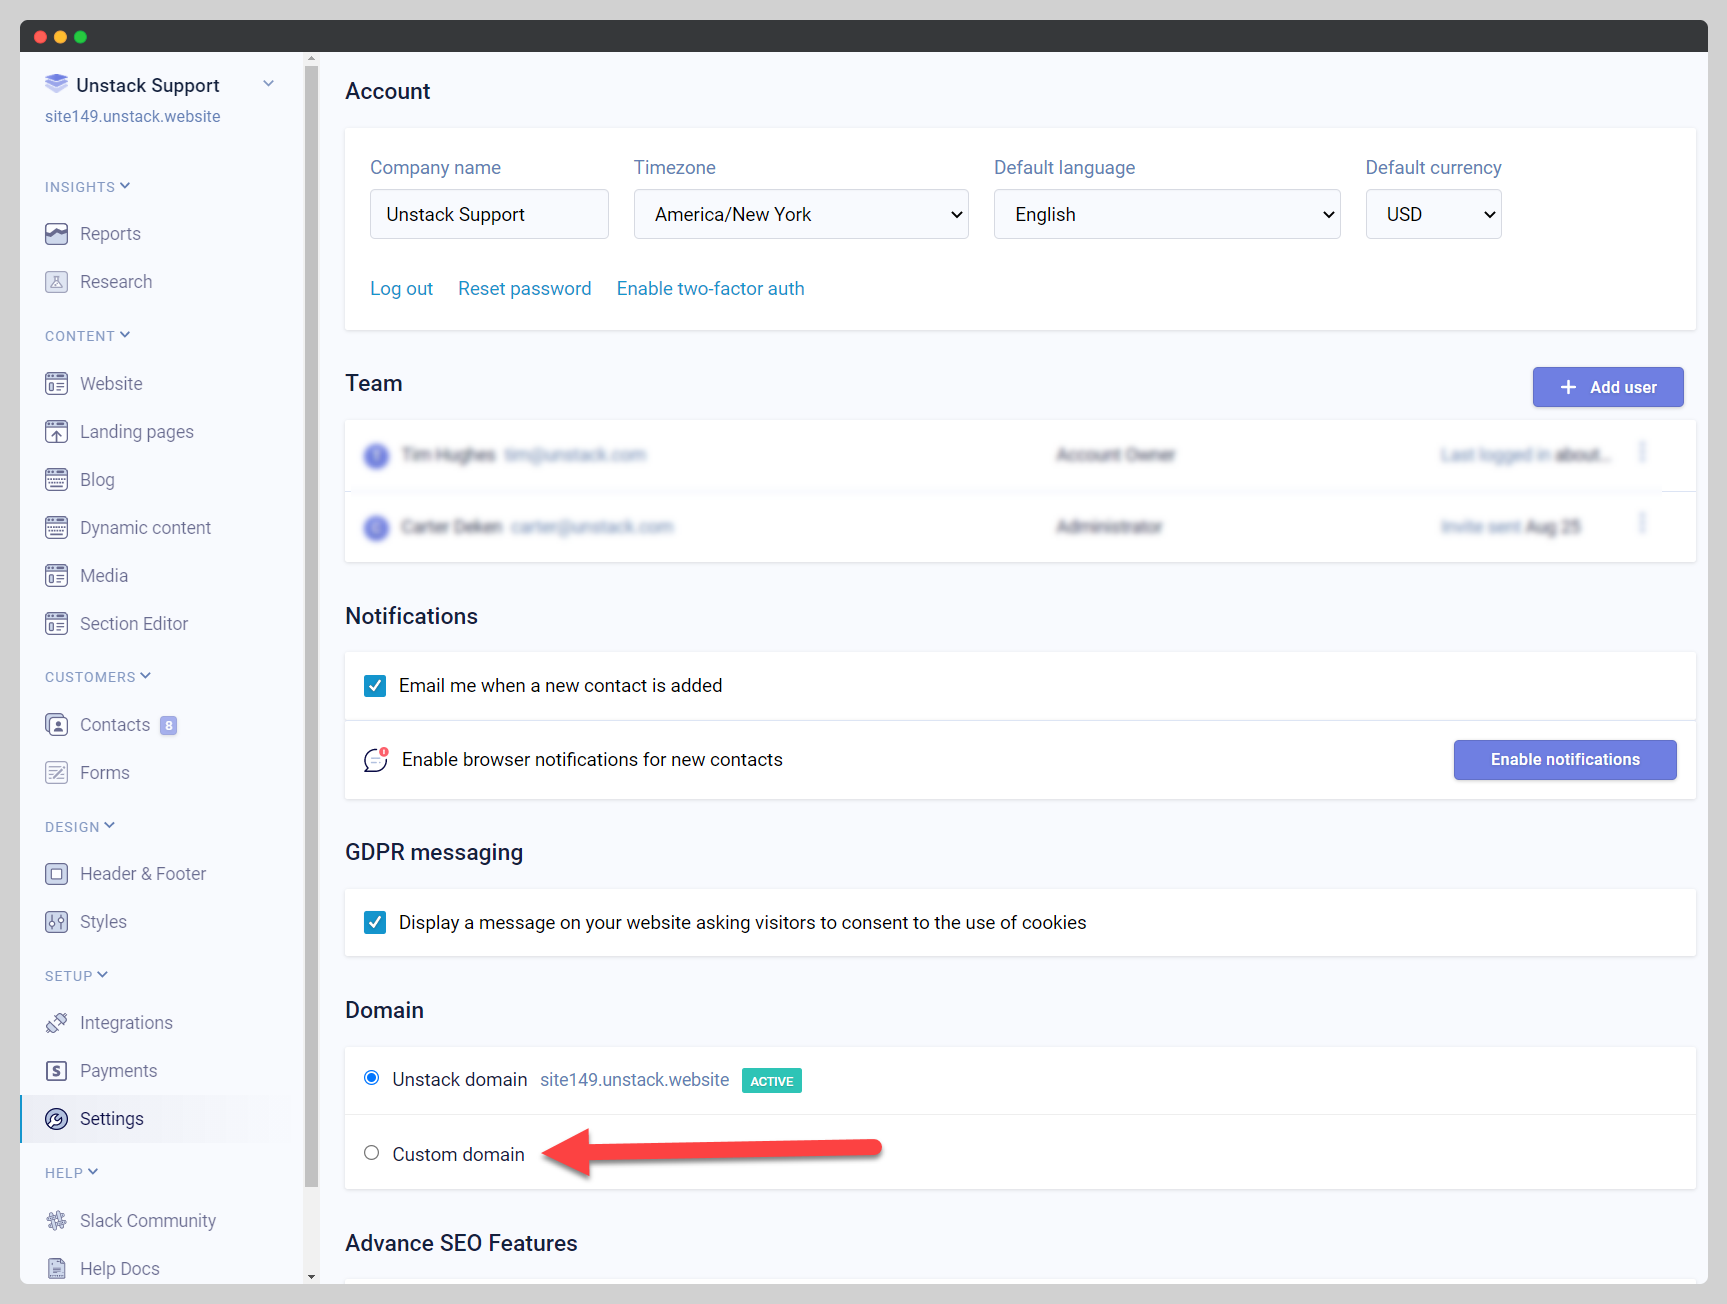
Task: Click the Enable two-factor auth link
Action: pos(710,289)
